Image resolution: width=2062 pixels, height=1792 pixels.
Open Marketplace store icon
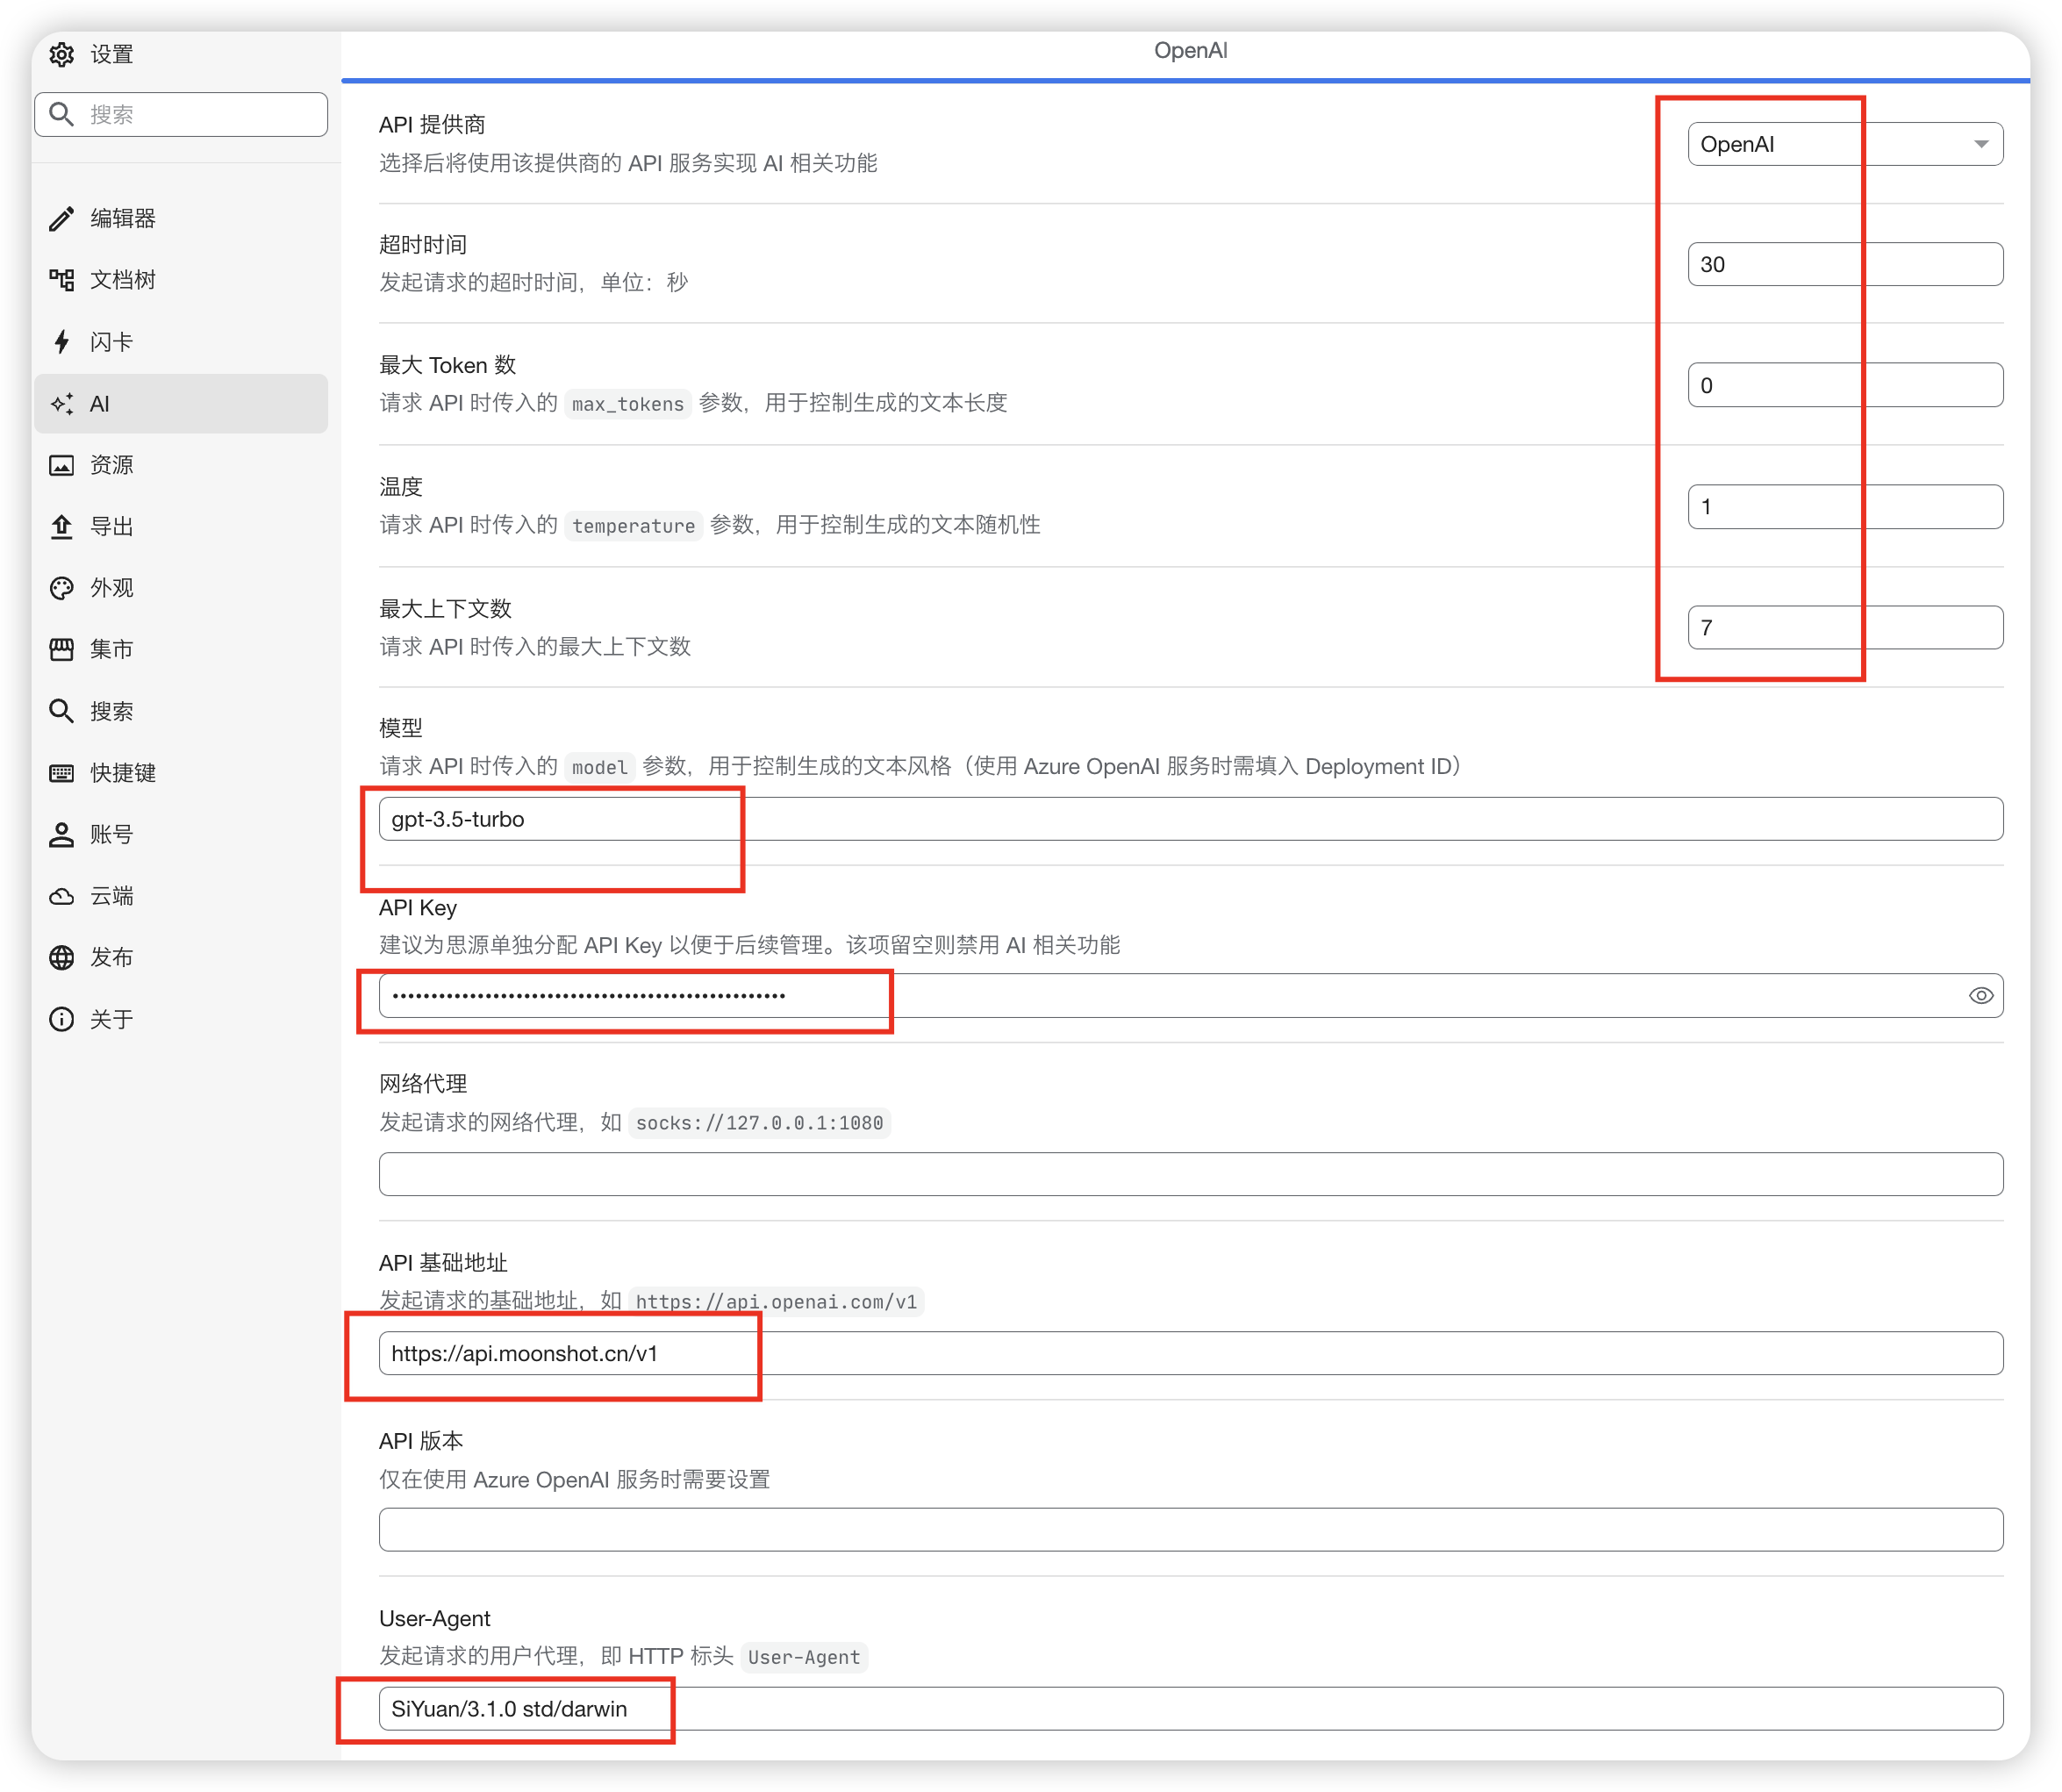[62, 649]
